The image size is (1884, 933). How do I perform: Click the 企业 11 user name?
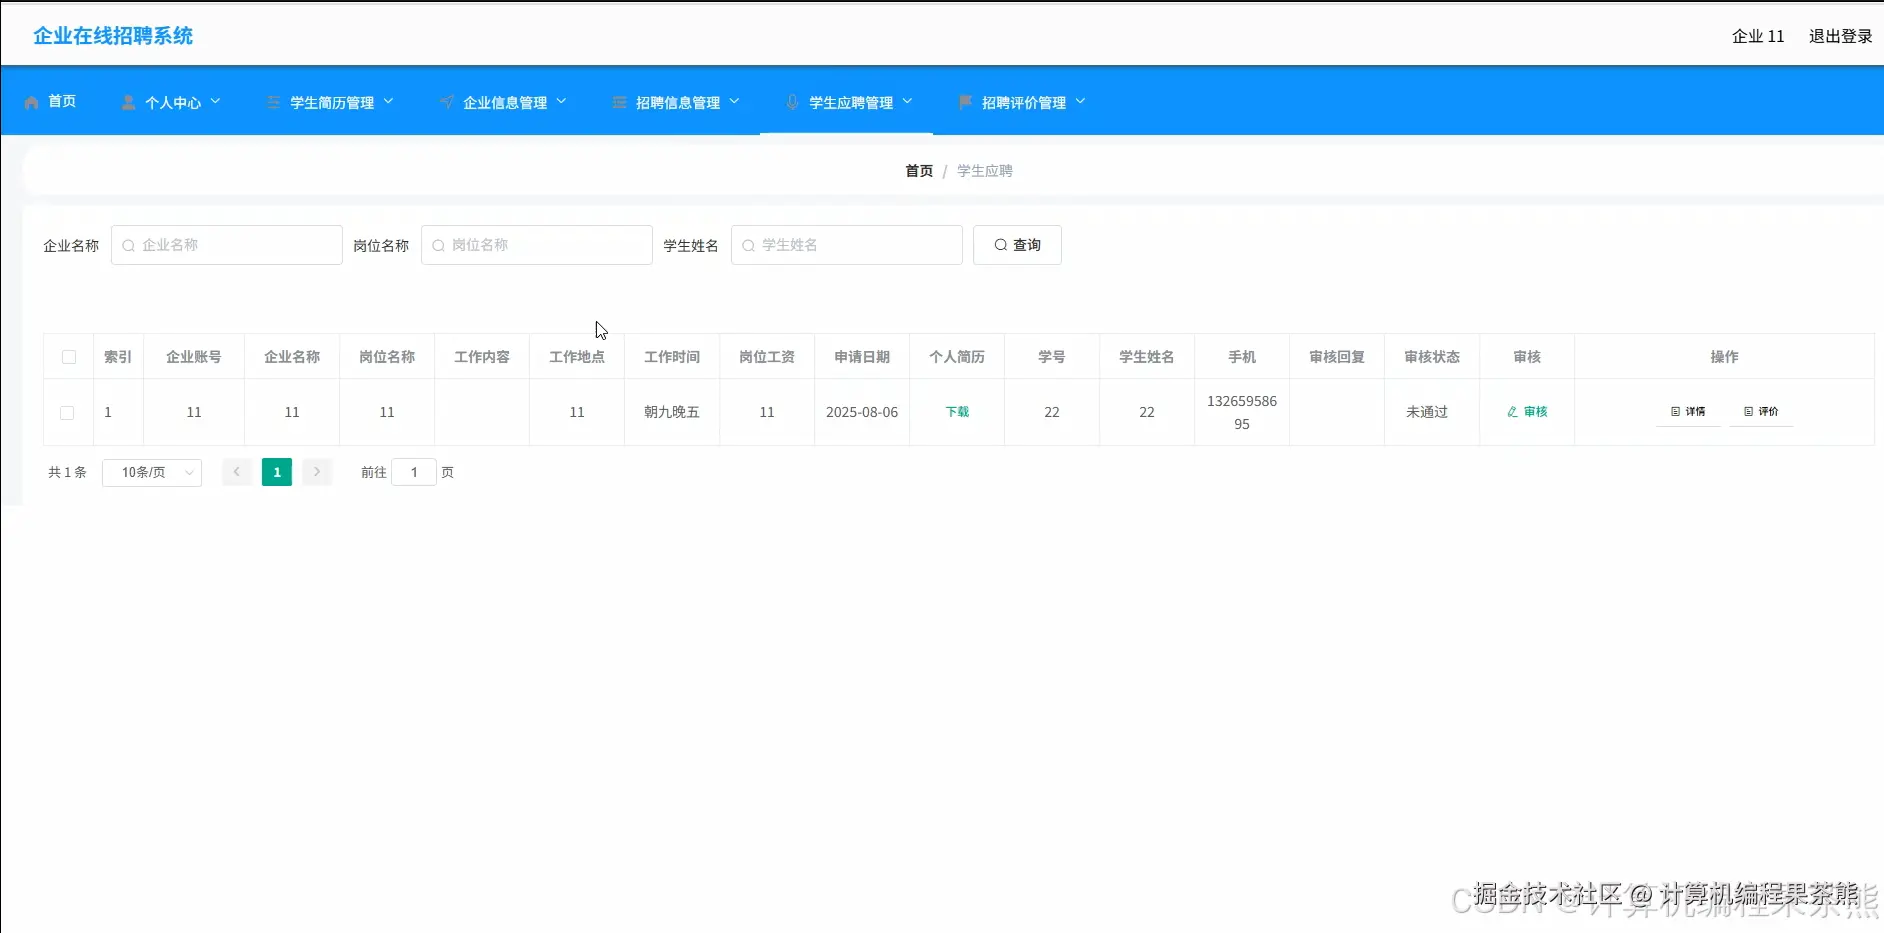pyautogui.click(x=1758, y=36)
